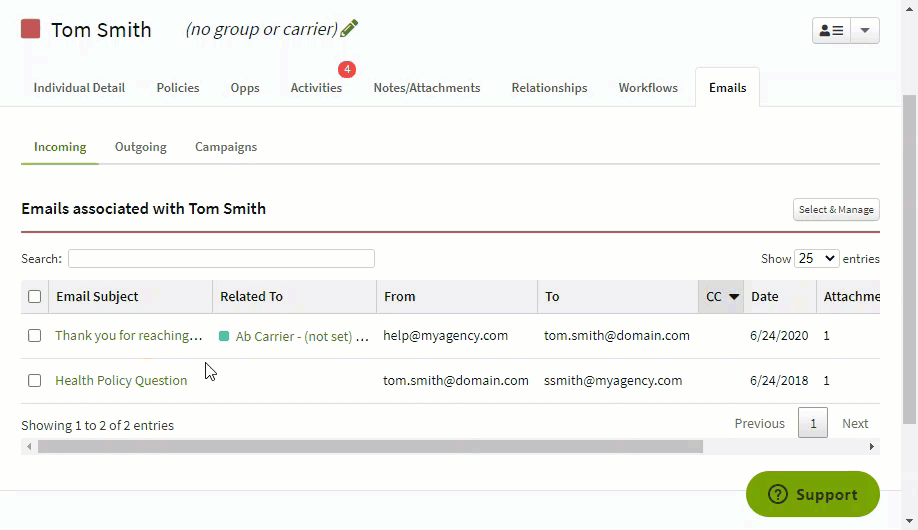Switch to the Individual Detail tab
Viewport: 918px width, 530px height.
[79, 88]
